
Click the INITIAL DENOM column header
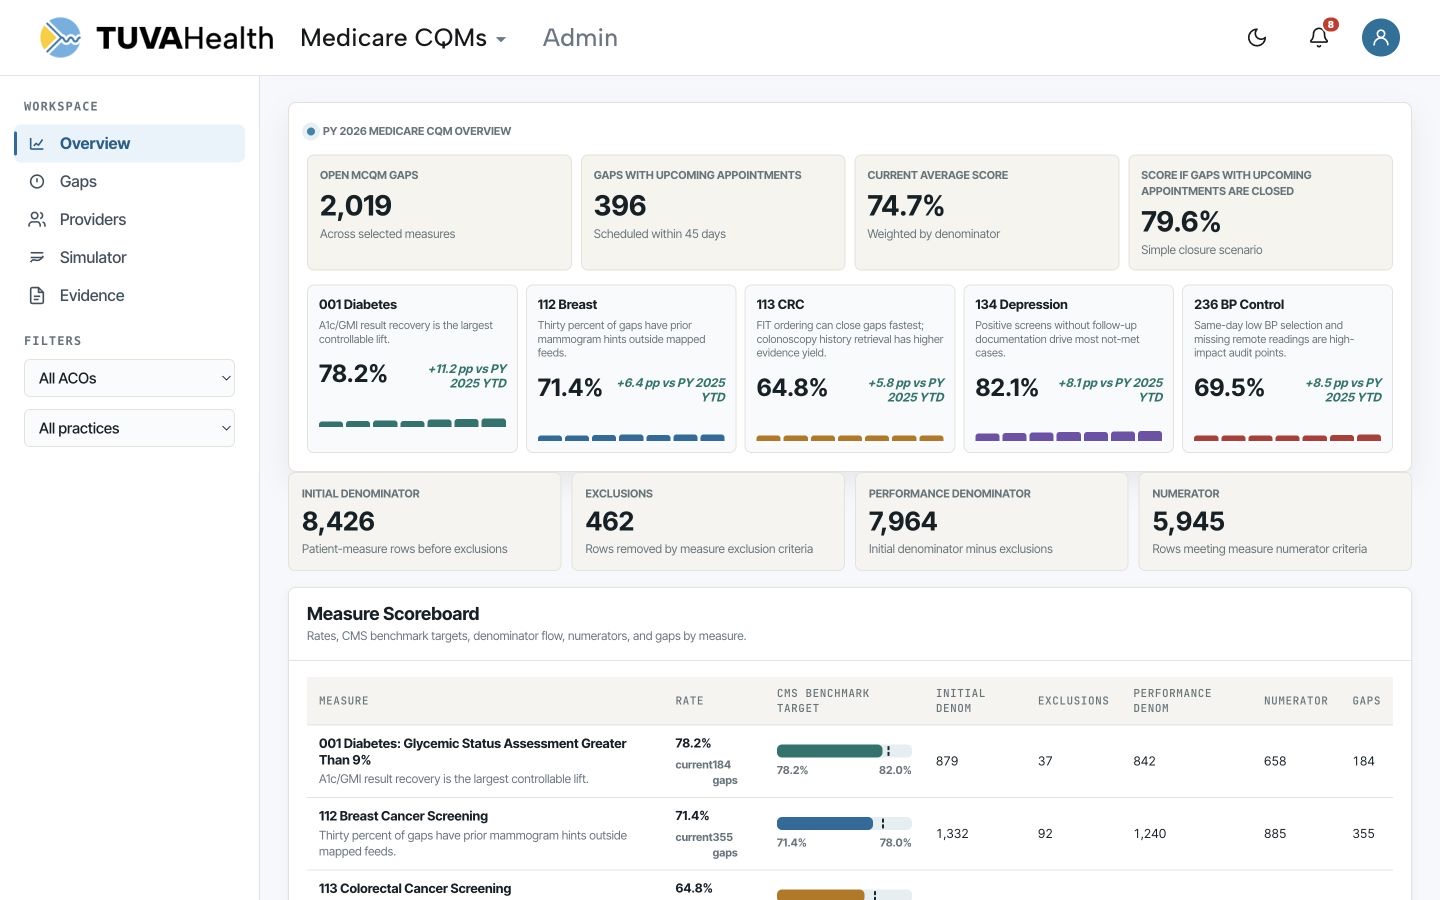[961, 701]
